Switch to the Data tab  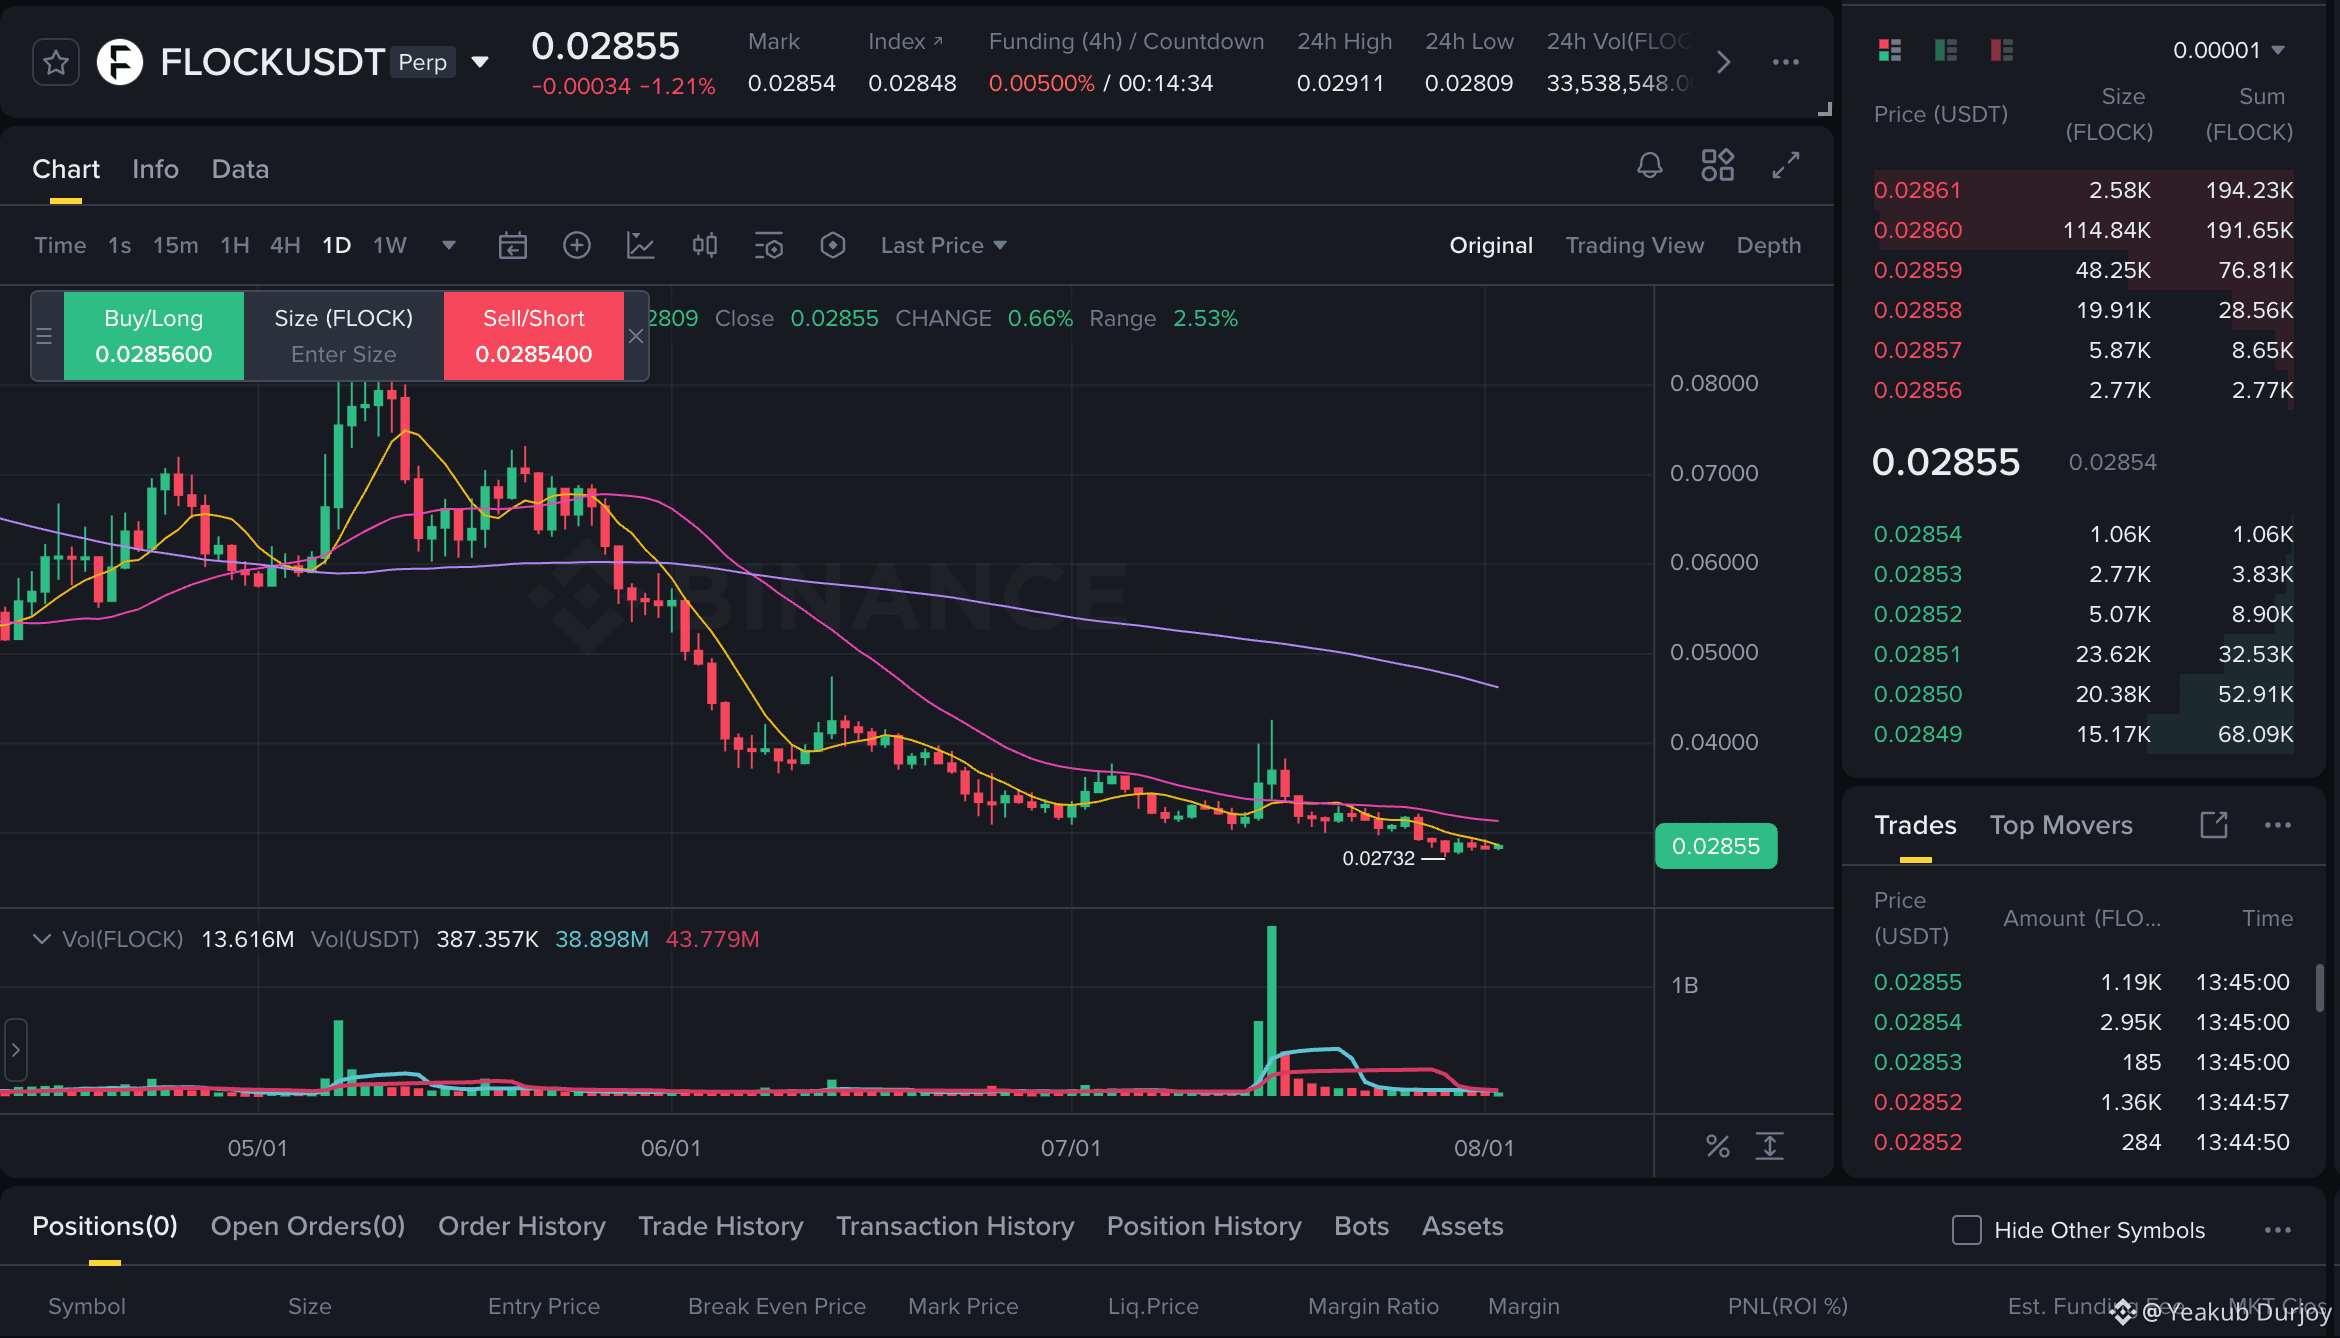(240, 169)
